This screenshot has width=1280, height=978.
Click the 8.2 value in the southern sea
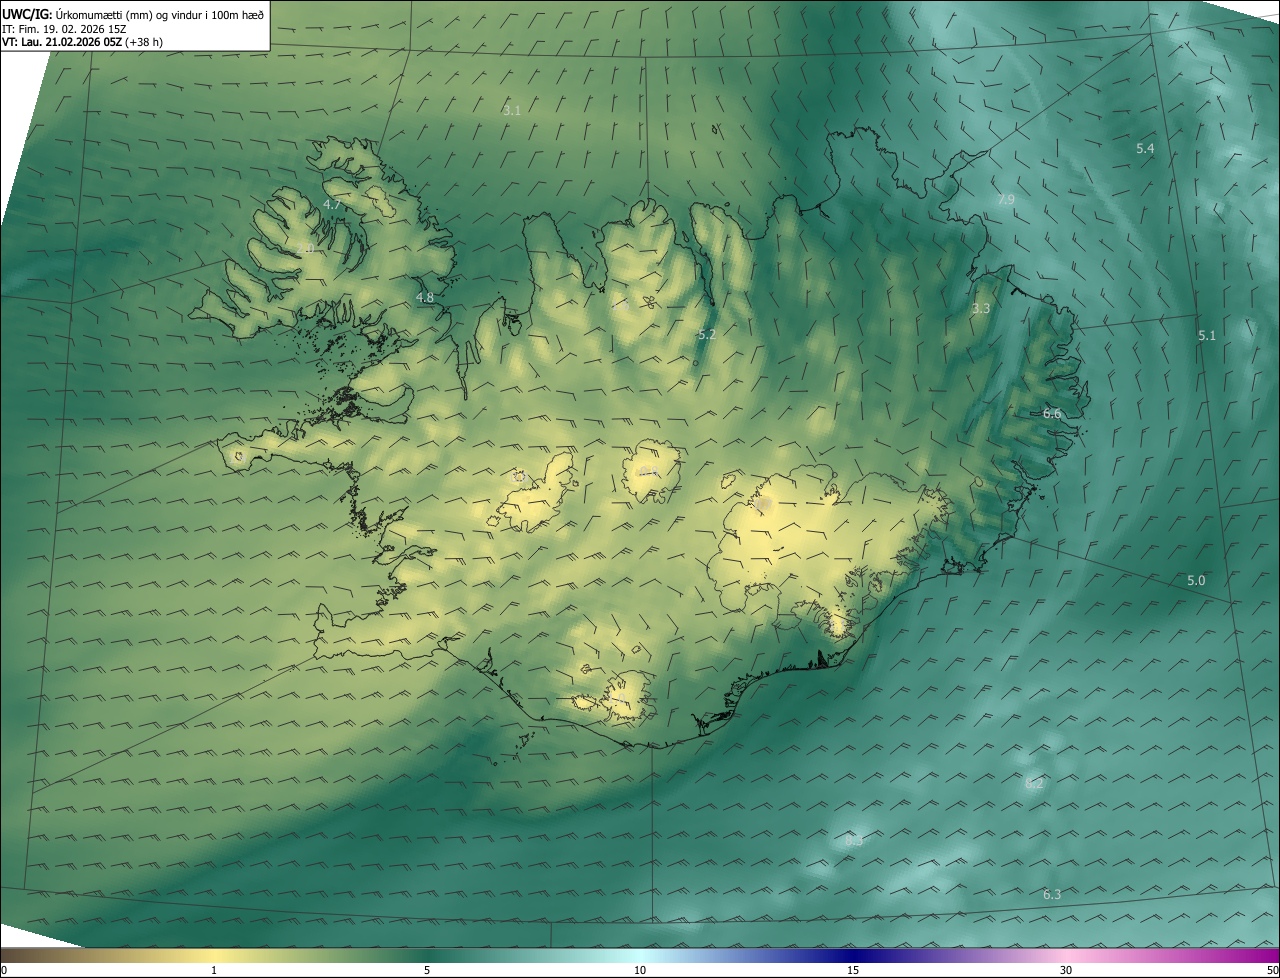(1034, 783)
